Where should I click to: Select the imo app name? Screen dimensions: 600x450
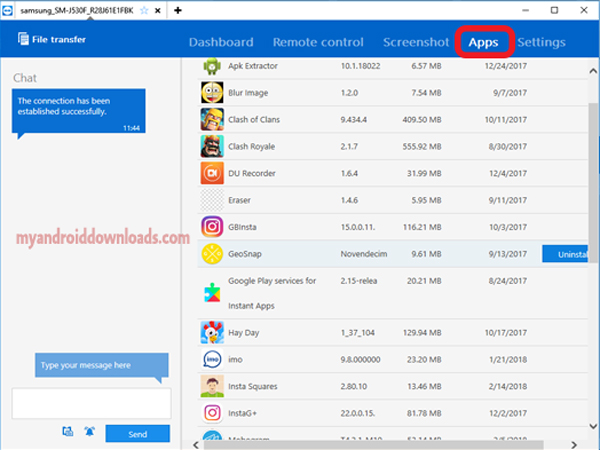point(235,359)
